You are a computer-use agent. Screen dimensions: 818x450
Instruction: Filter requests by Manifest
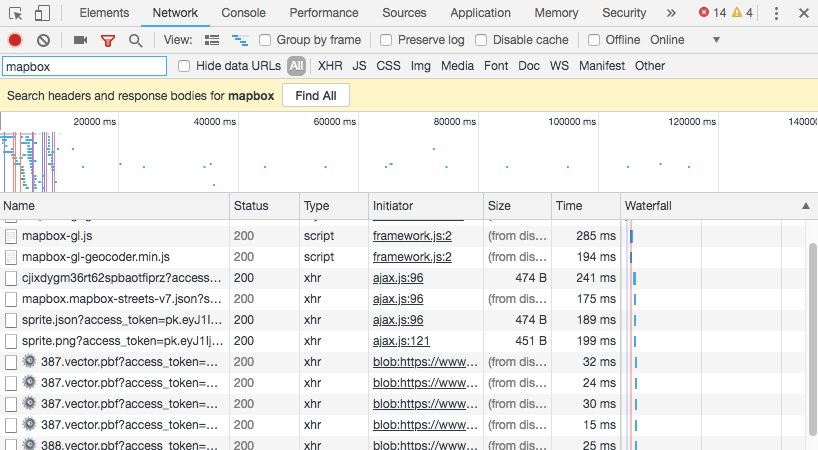click(602, 66)
